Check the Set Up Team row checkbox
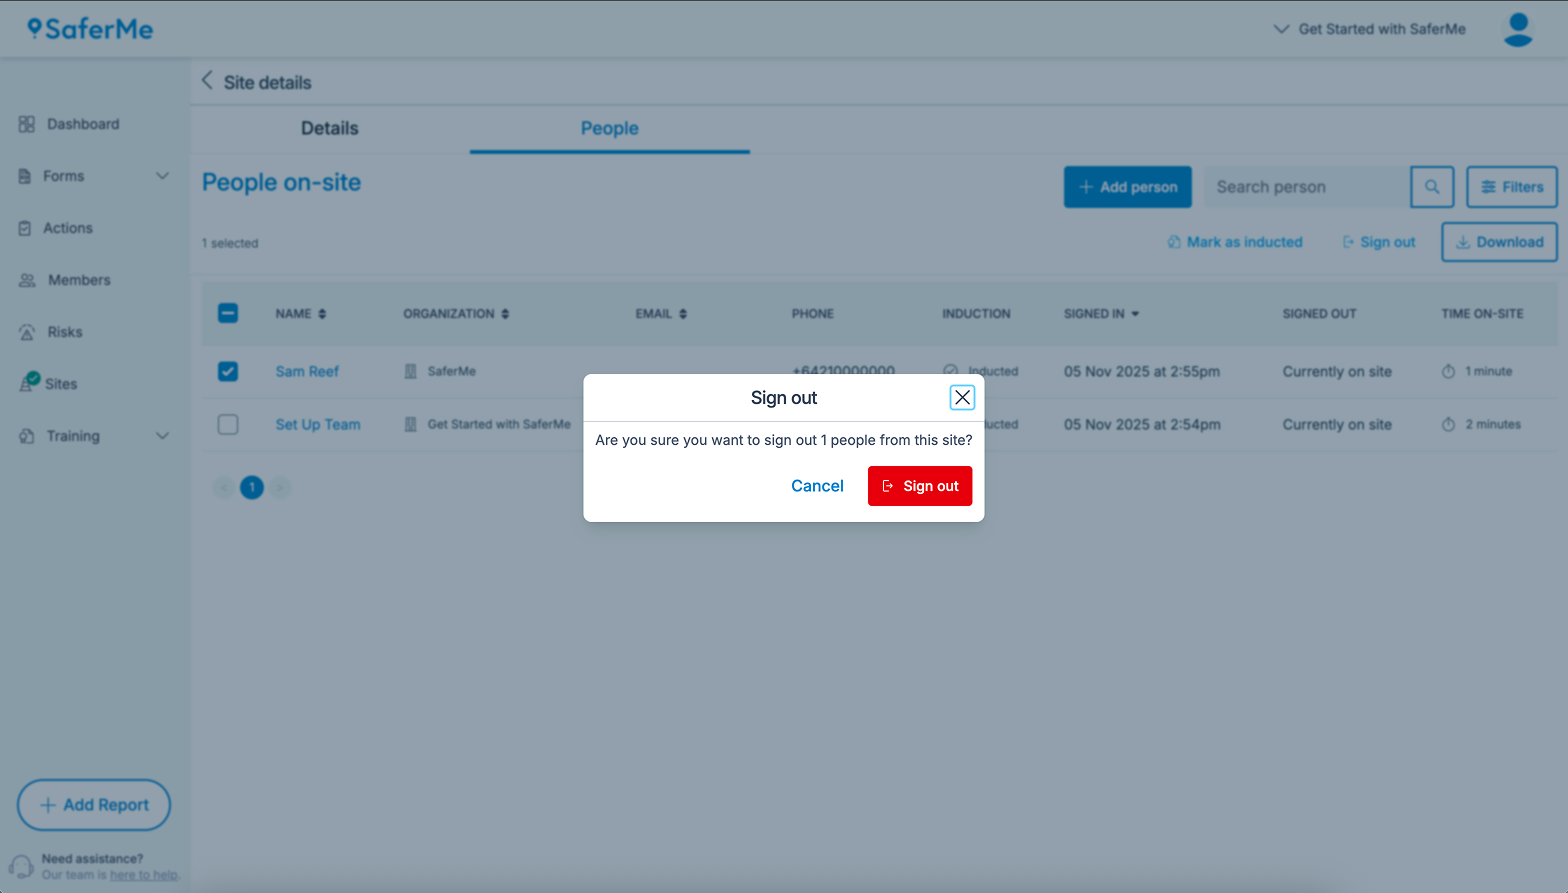 [228, 424]
